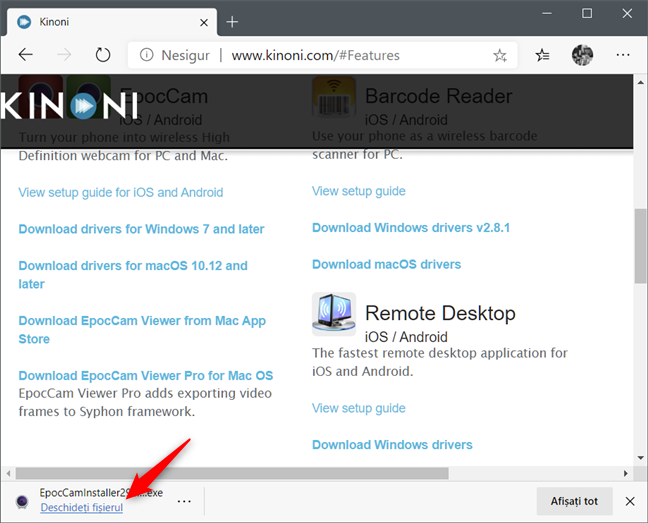The height and width of the screenshot is (523, 648).
Task: Click the Kinoni logo in header
Action: click(x=69, y=106)
